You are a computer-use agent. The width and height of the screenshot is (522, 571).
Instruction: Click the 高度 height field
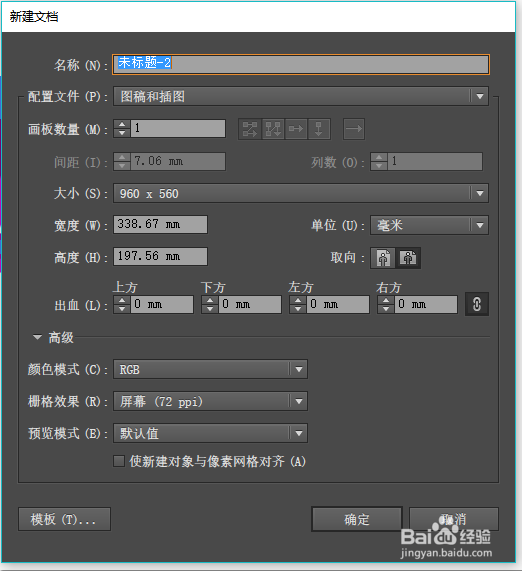[160, 256]
